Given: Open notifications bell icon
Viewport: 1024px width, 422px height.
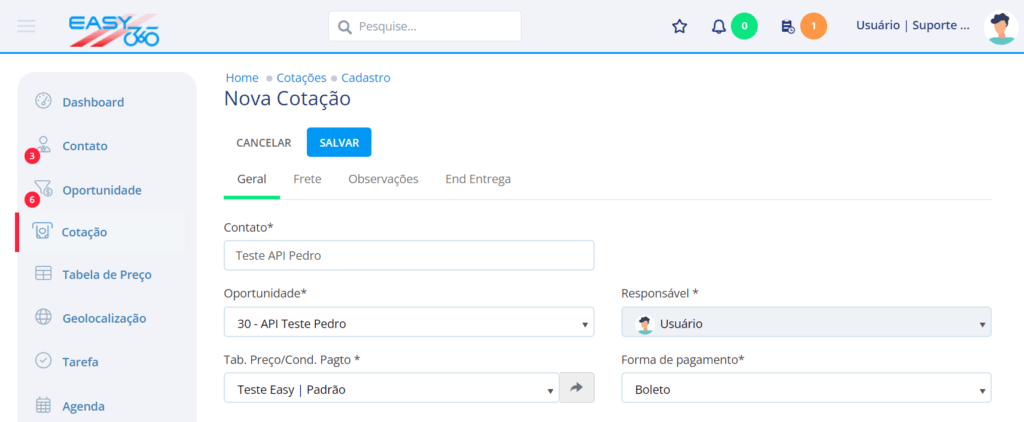Looking at the screenshot, I should point(718,27).
